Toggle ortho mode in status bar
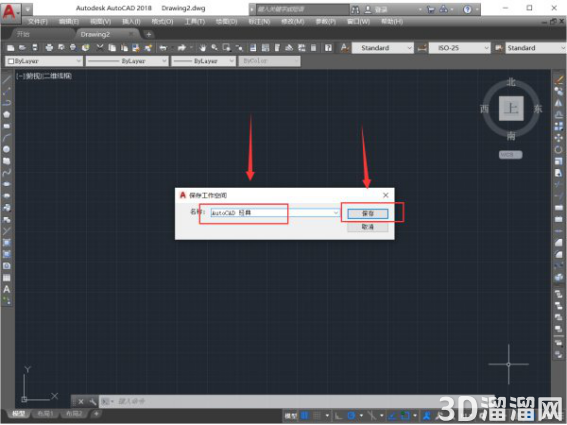The image size is (567, 425). tap(338, 416)
